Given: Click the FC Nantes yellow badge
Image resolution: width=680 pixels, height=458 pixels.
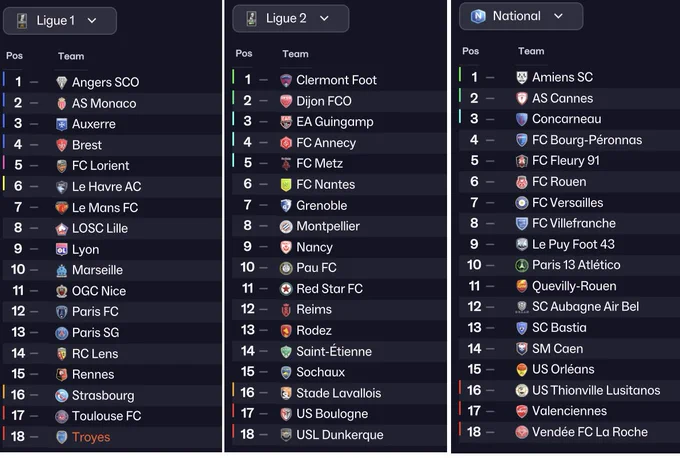Looking at the screenshot, I should [x=286, y=185].
